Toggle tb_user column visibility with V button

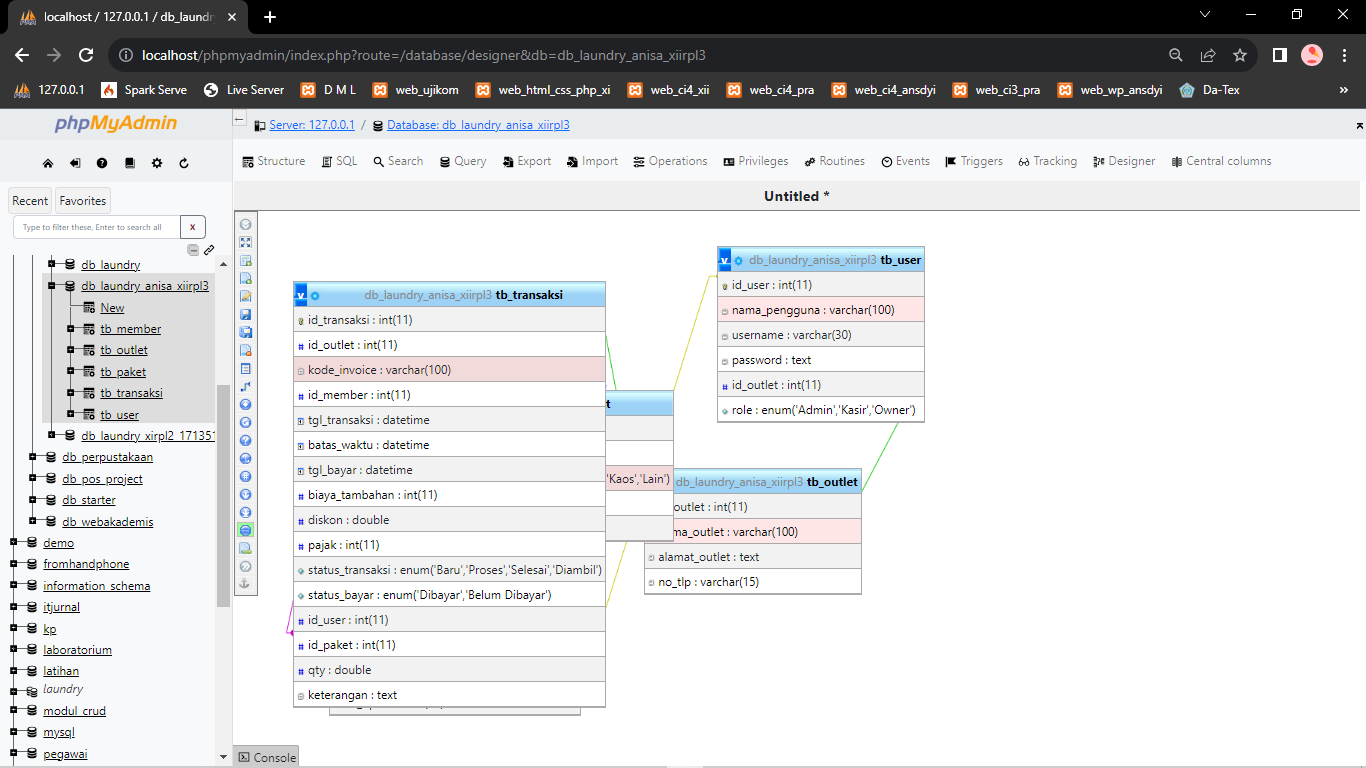click(725, 260)
